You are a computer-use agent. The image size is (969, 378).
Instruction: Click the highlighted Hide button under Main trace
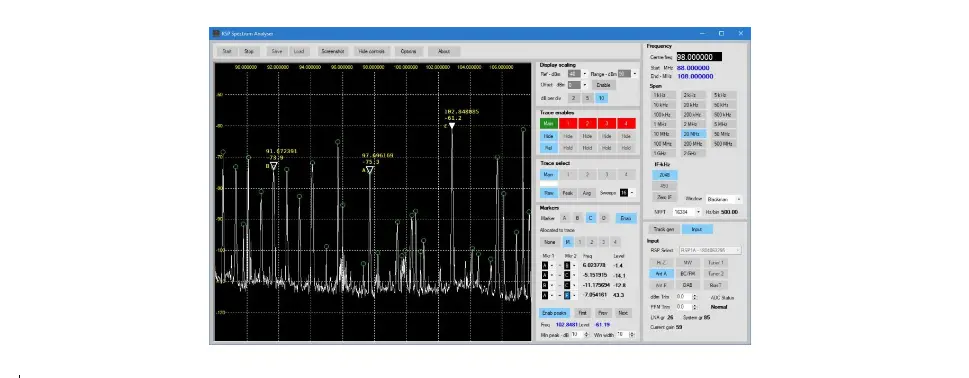(x=549, y=136)
